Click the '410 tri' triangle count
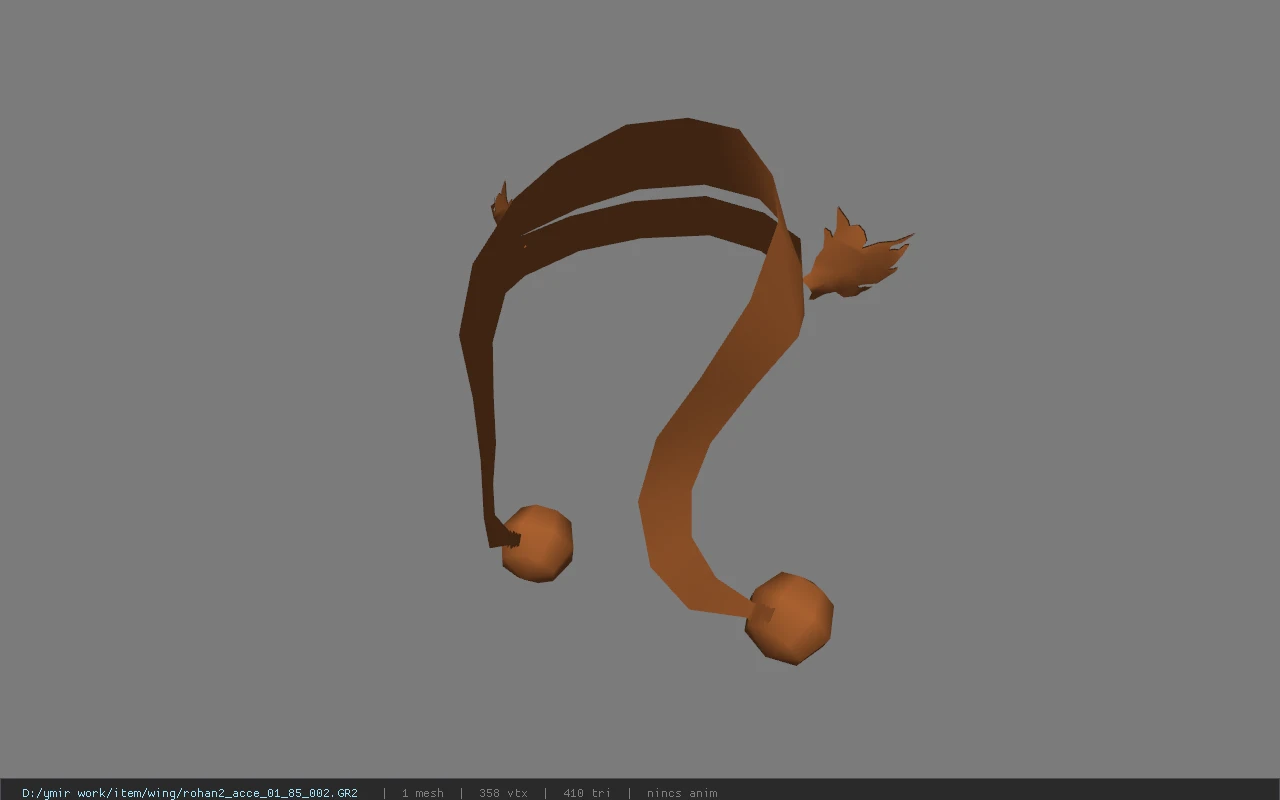The width and height of the screenshot is (1280, 800). [587, 793]
